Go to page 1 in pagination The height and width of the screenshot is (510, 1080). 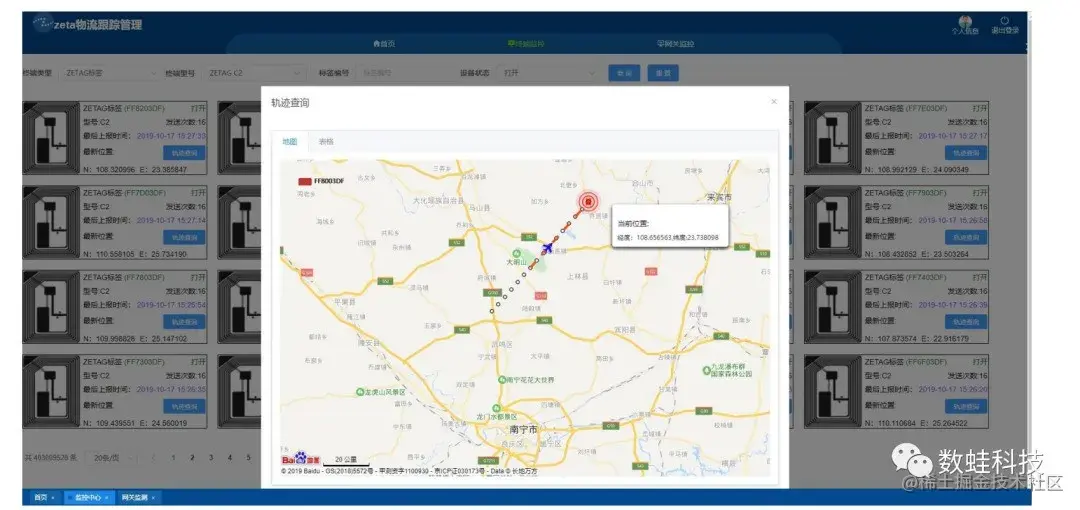click(173, 458)
